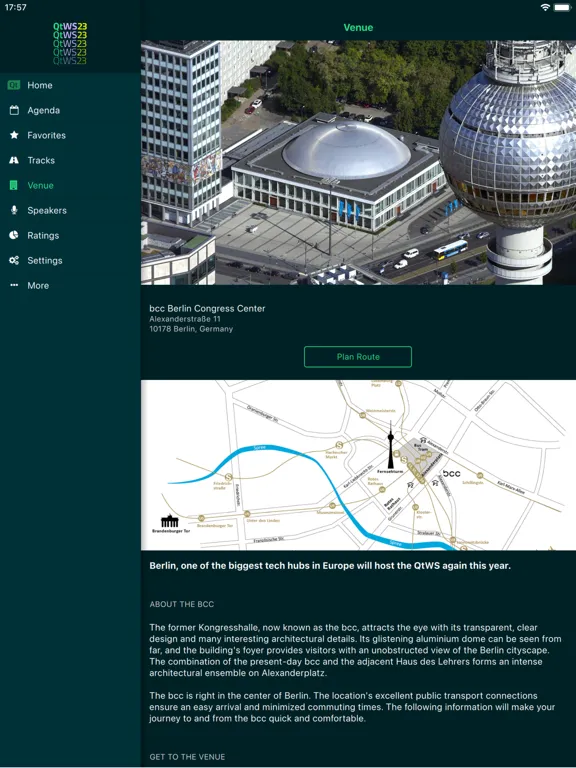Tap the 17:57 clock in the status bar

[16, 7]
